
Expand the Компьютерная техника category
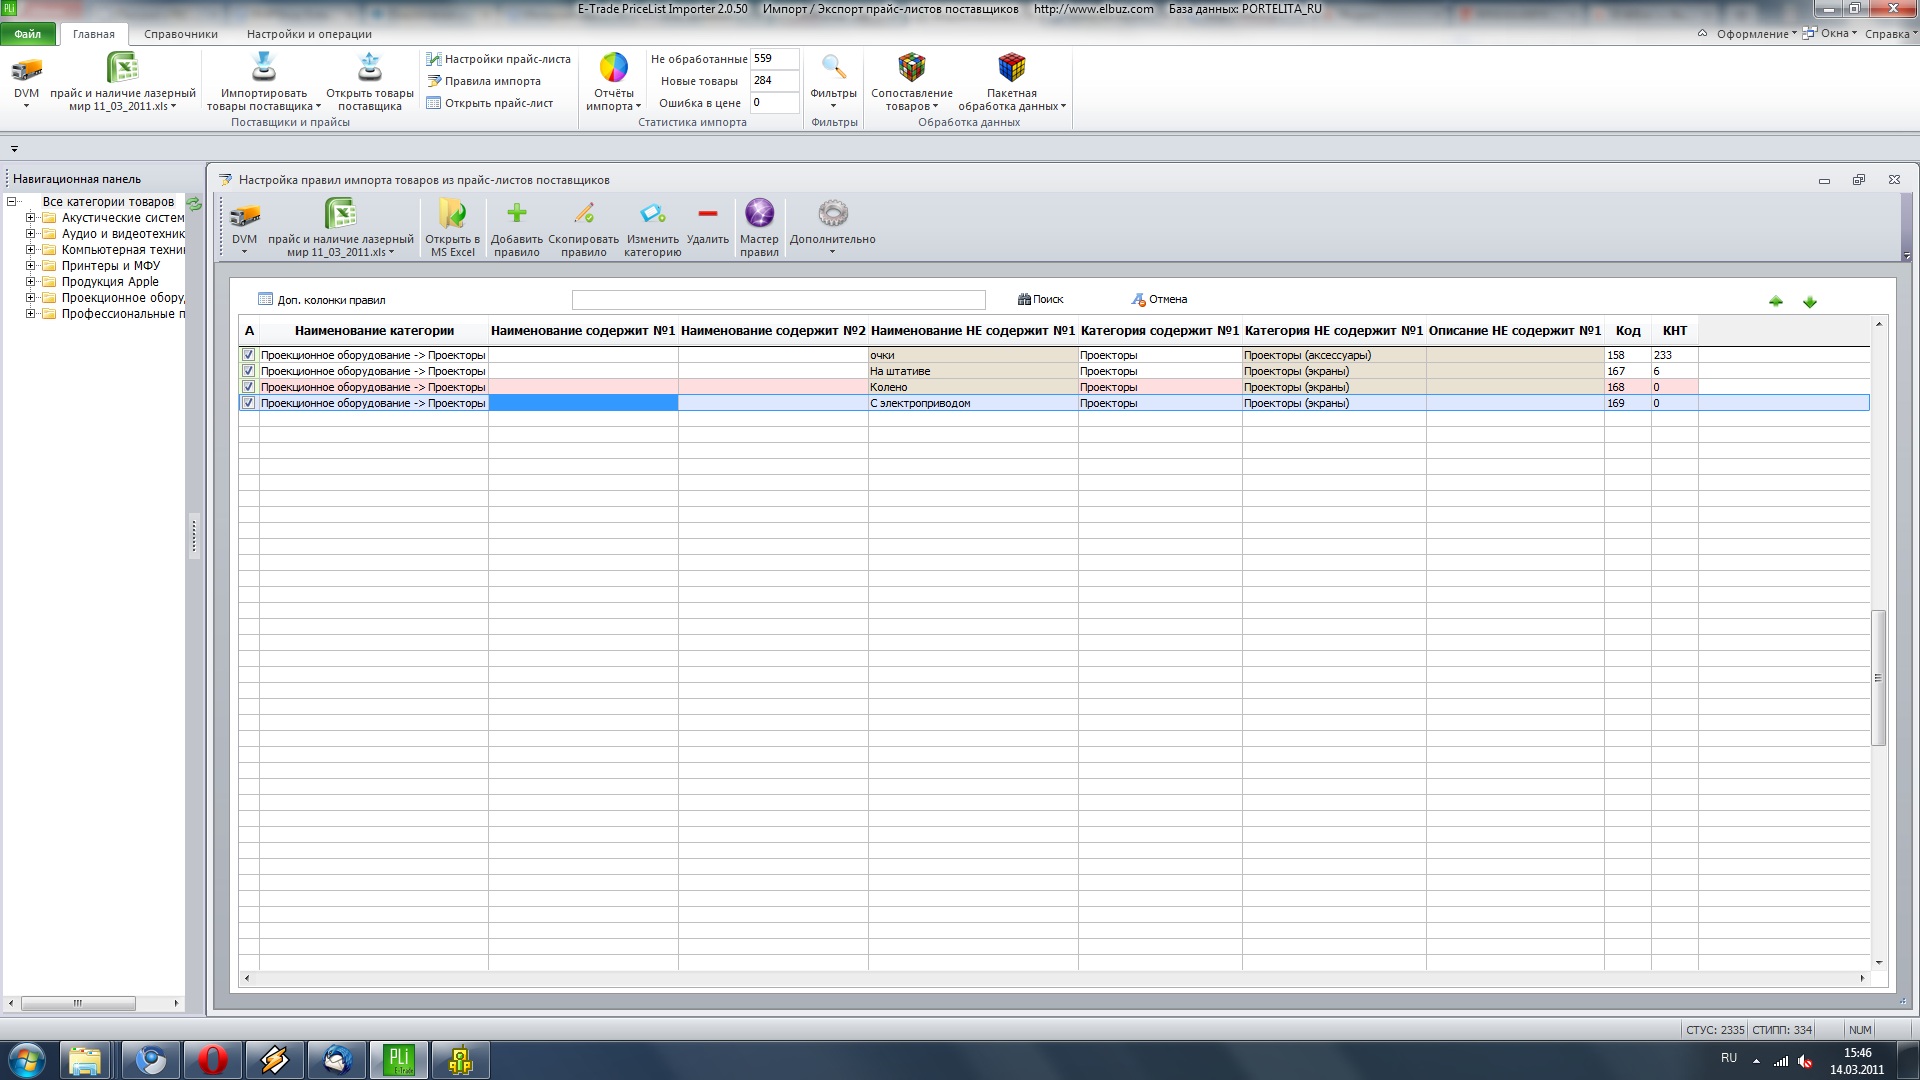[x=31, y=250]
